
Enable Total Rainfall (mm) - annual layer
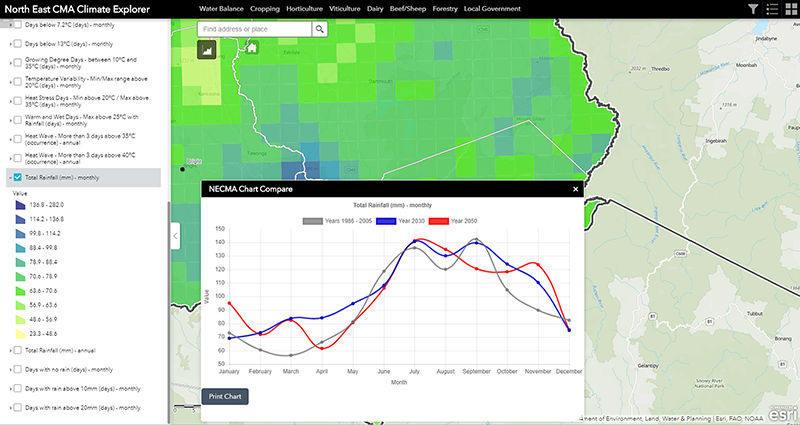click(18, 350)
